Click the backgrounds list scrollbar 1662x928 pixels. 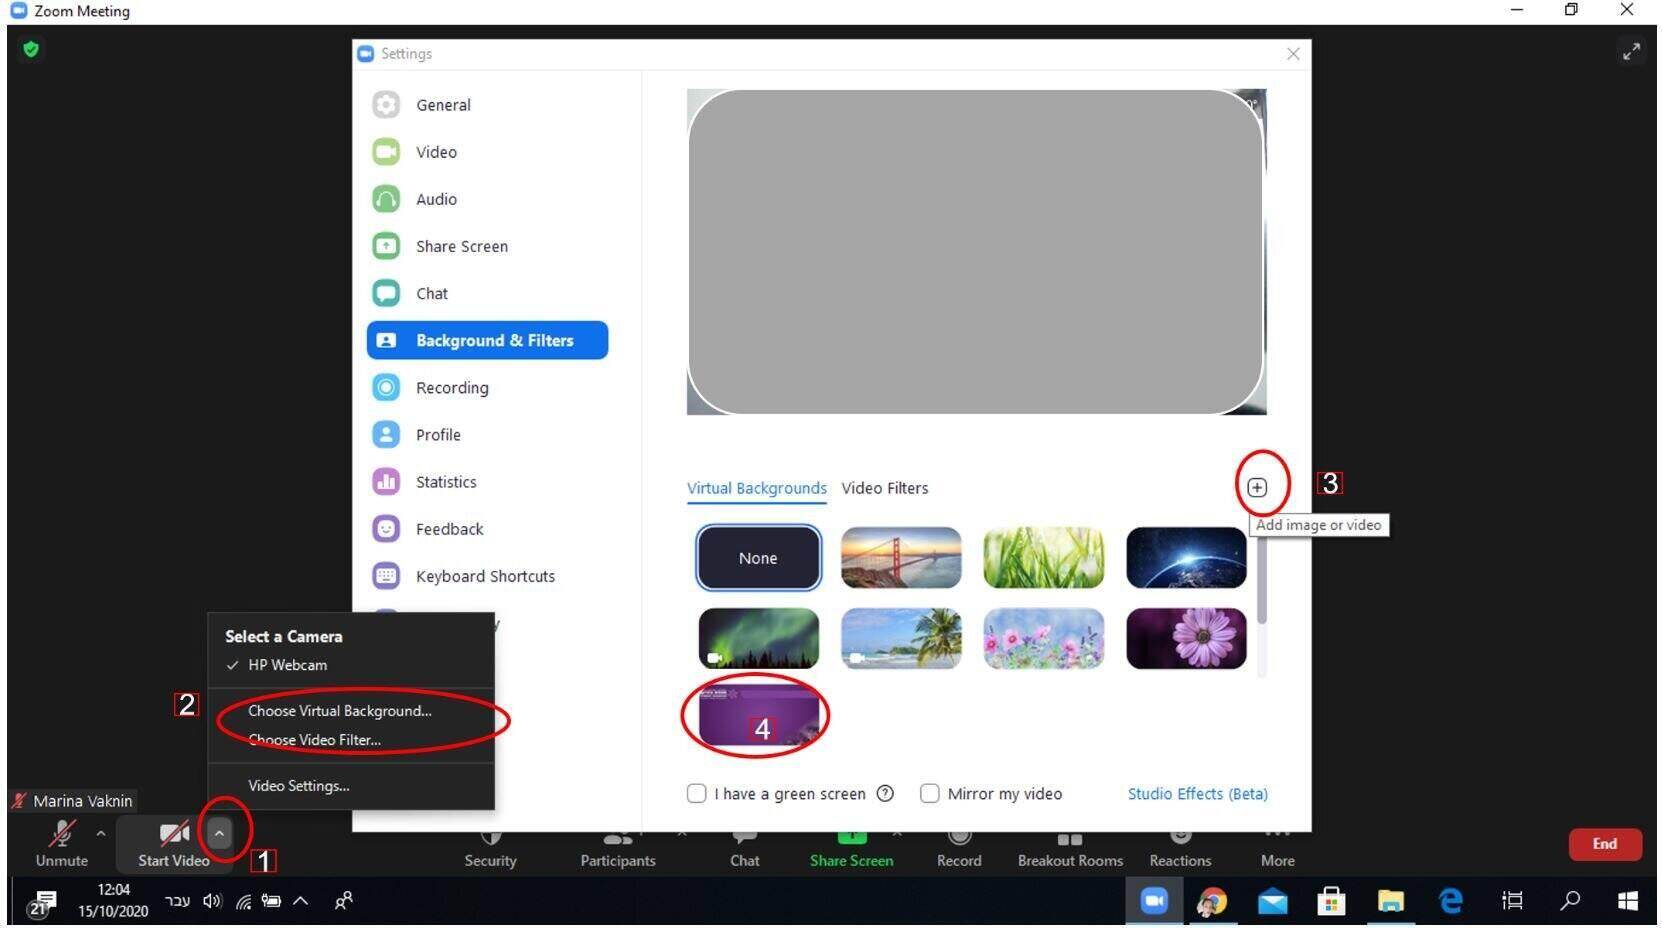pos(1261,581)
